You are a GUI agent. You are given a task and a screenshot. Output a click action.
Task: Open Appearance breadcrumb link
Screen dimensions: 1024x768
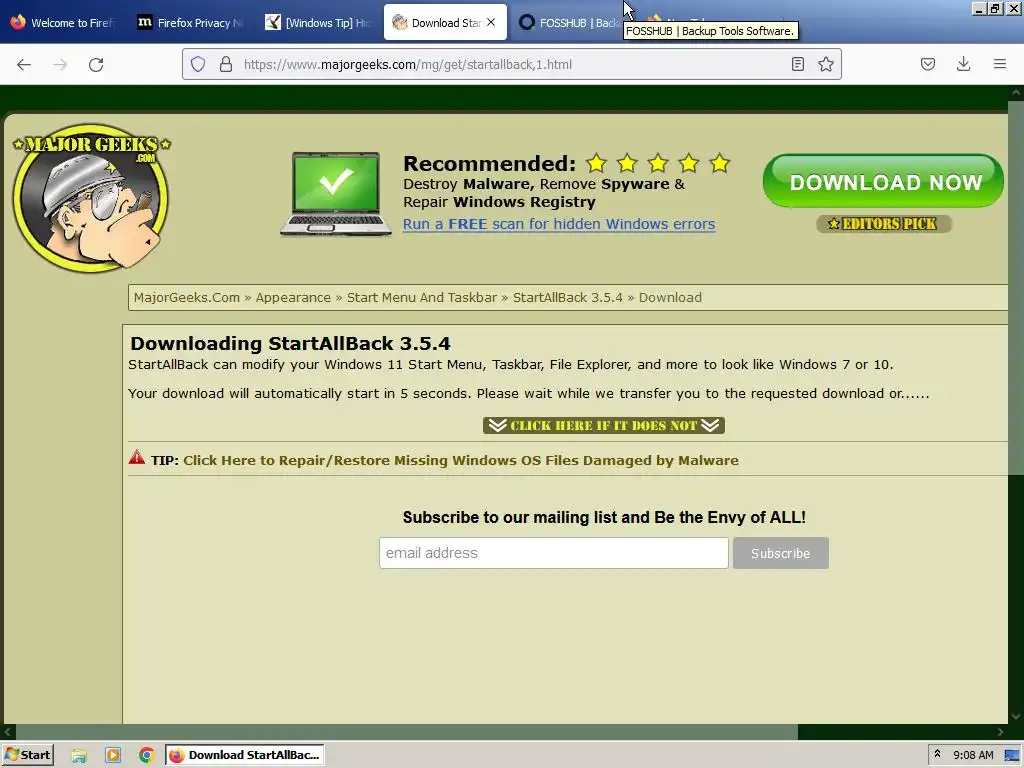293,298
